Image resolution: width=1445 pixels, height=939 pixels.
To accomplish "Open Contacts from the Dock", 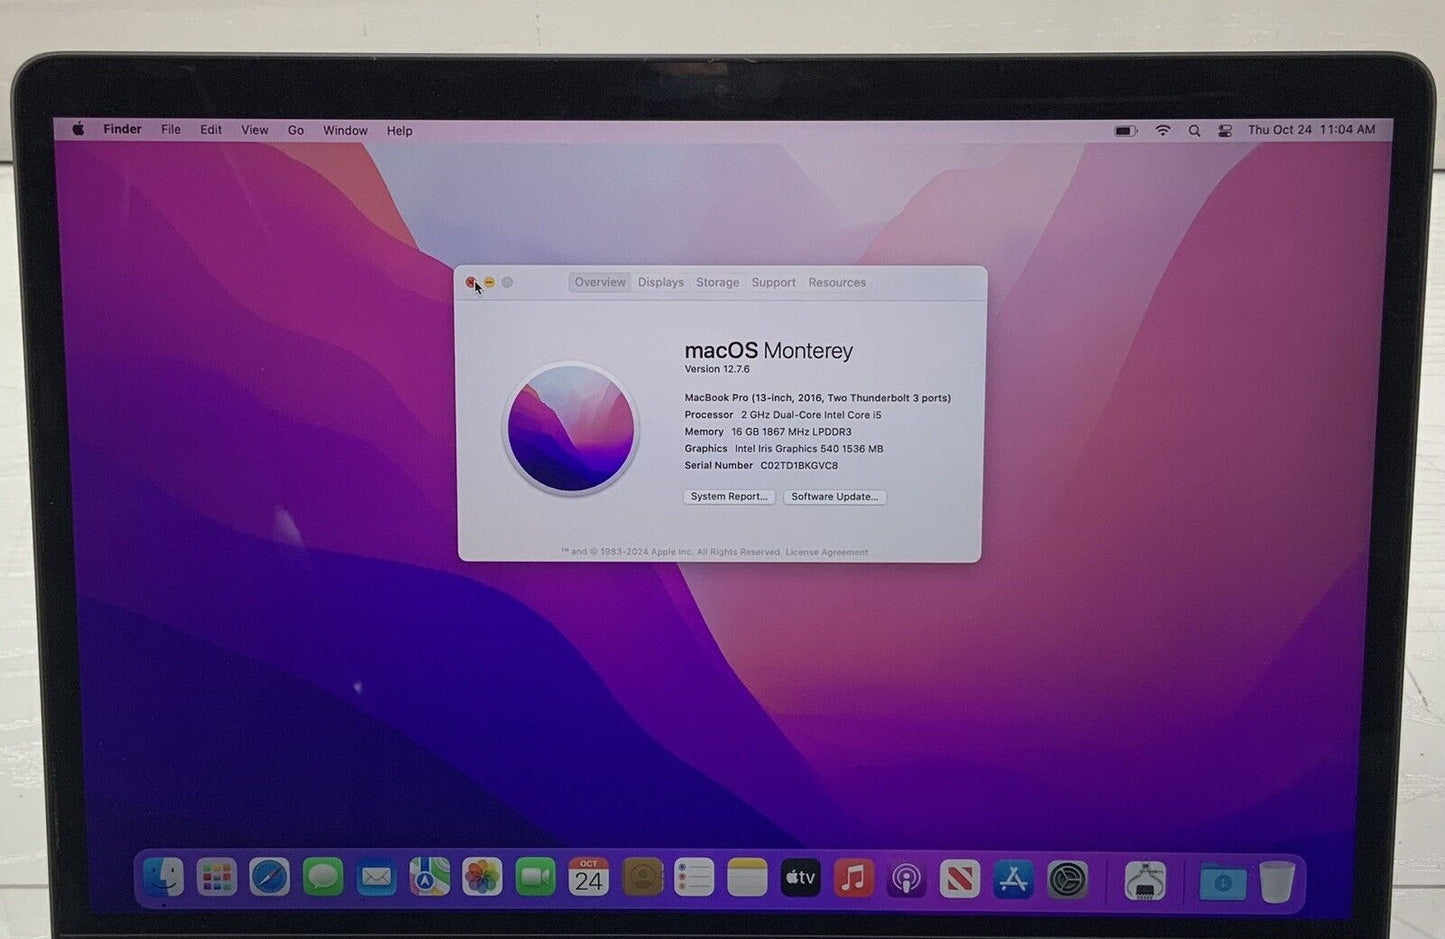I will click(x=642, y=878).
